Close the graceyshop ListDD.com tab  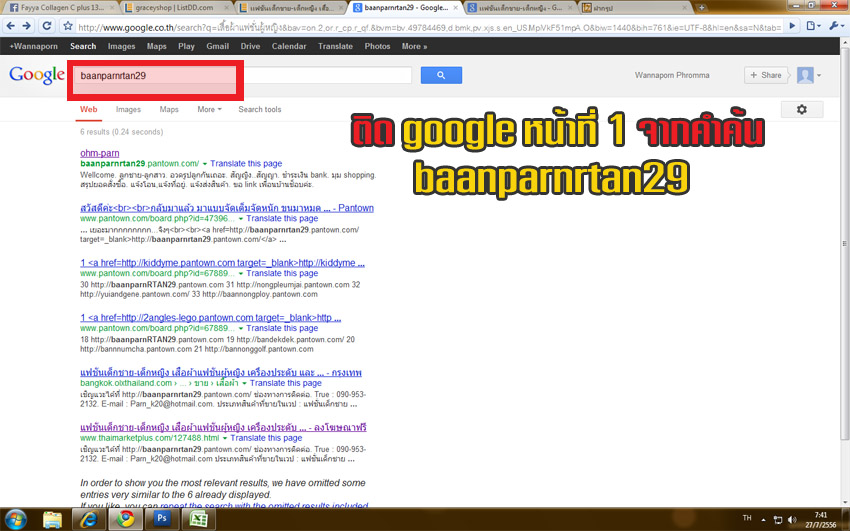pyautogui.click(x=227, y=8)
